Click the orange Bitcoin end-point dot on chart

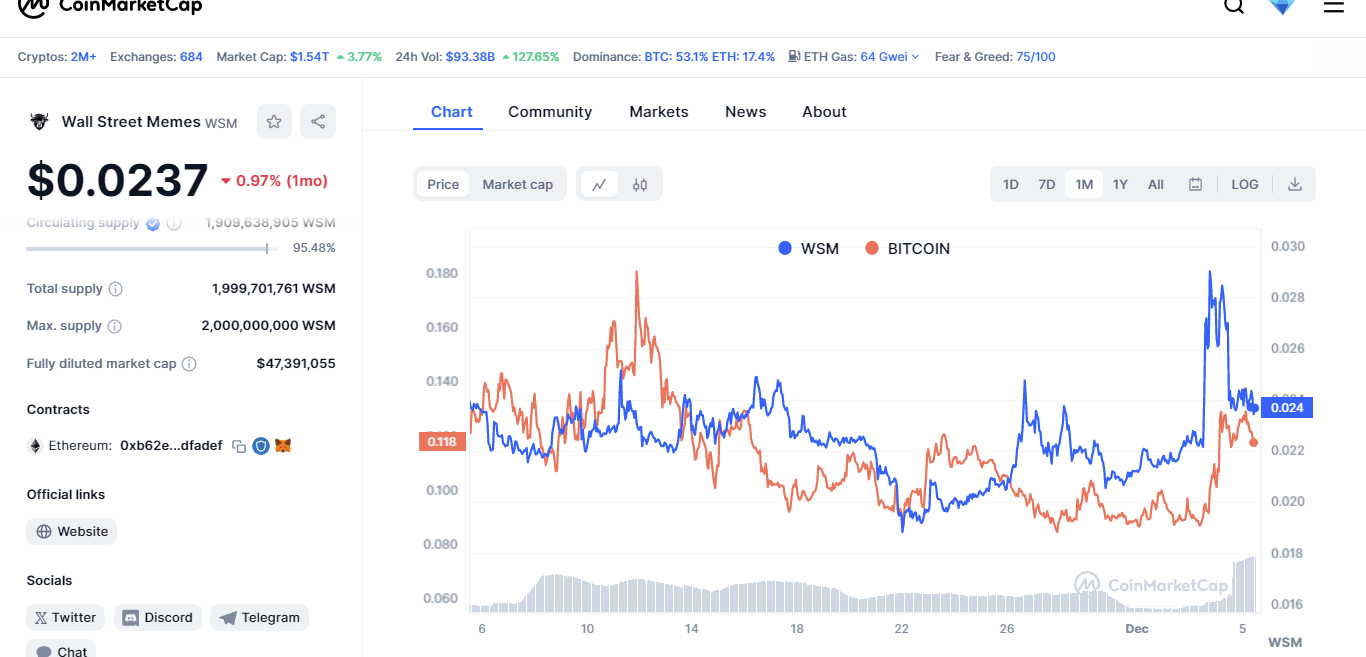point(1253,442)
